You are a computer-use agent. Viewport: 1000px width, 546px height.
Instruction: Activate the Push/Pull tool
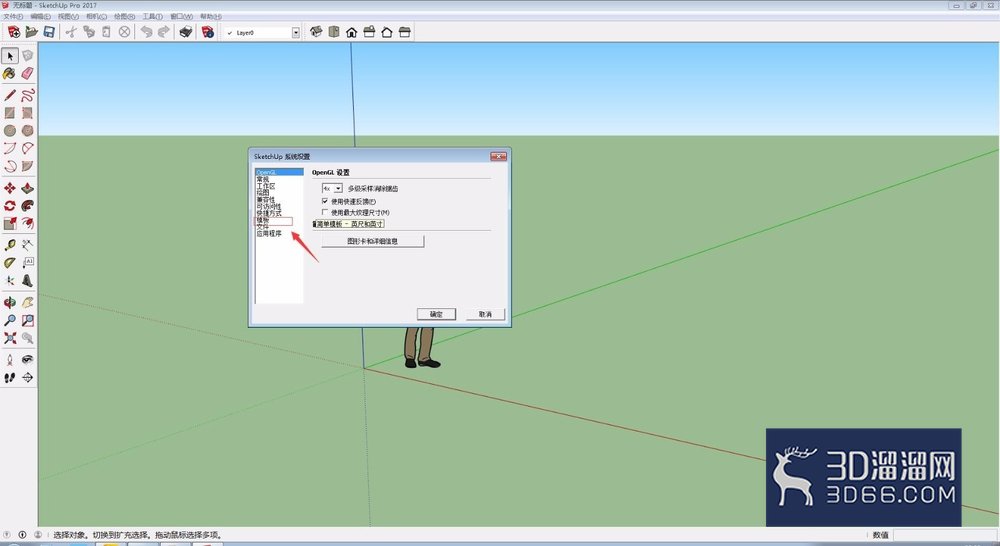[27, 188]
